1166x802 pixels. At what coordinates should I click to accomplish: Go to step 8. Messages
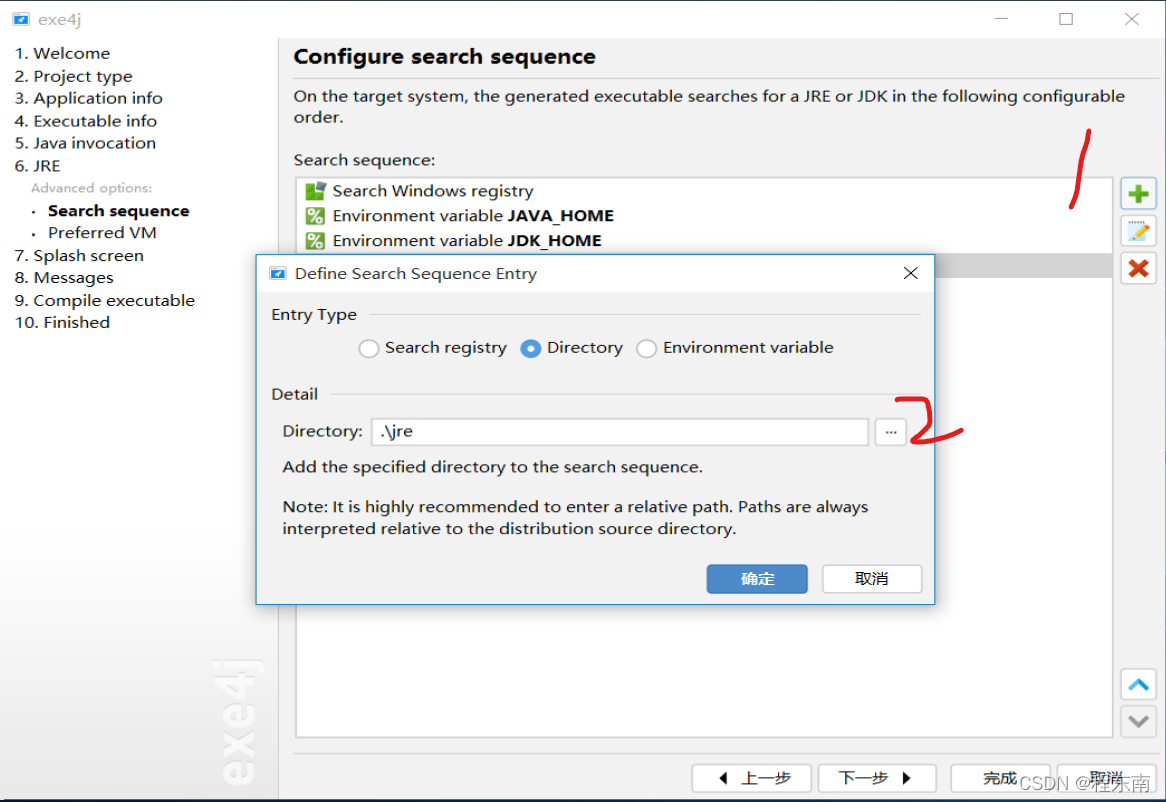(x=64, y=278)
